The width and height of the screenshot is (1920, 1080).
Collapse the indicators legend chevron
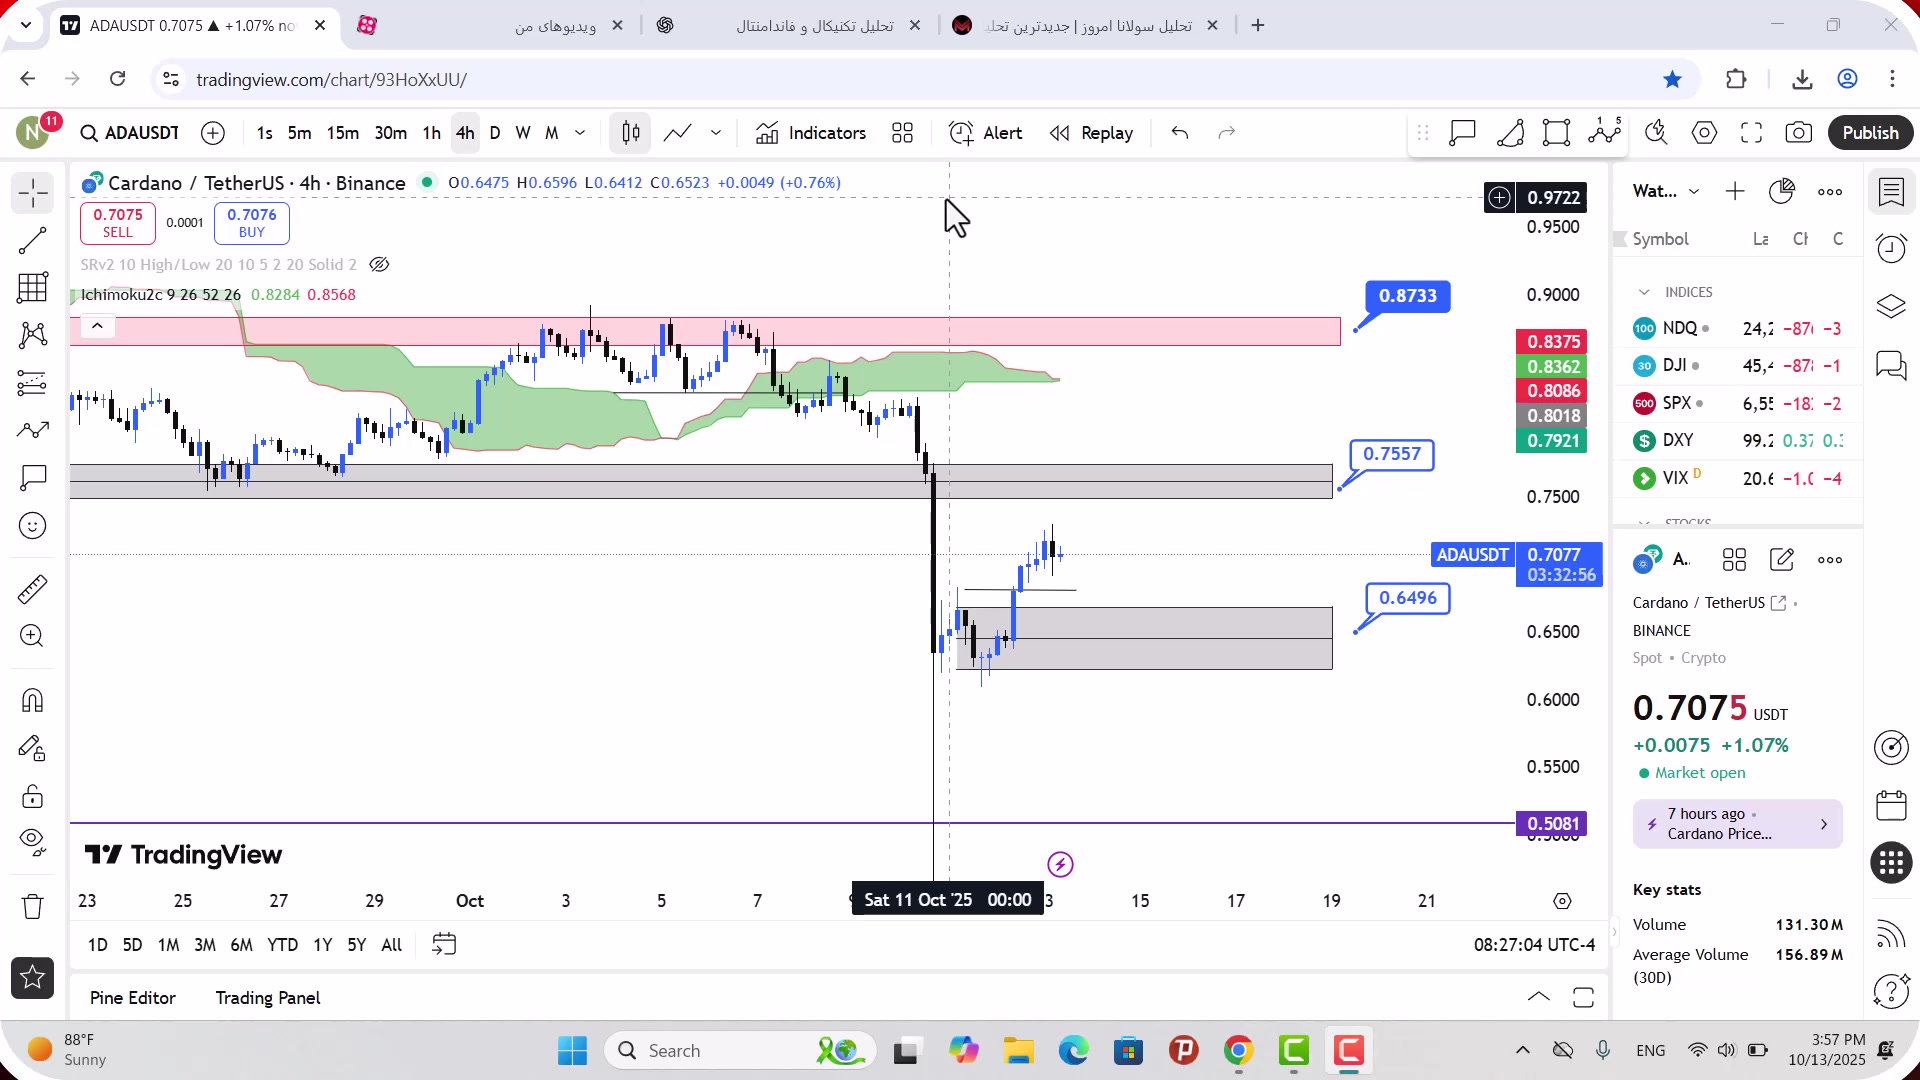tap(97, 326)
